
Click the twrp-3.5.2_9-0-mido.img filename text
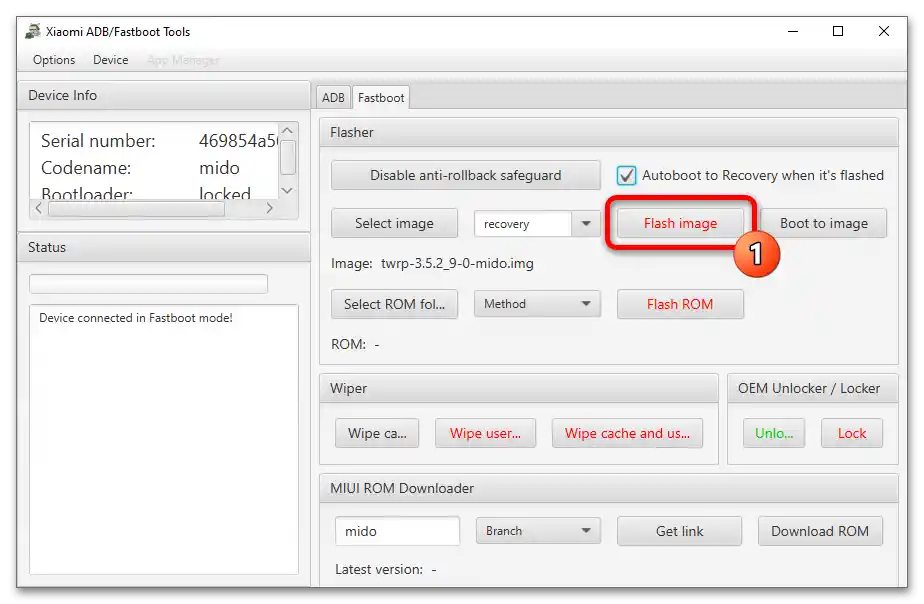pyautogui.click(x=457, y=263)
